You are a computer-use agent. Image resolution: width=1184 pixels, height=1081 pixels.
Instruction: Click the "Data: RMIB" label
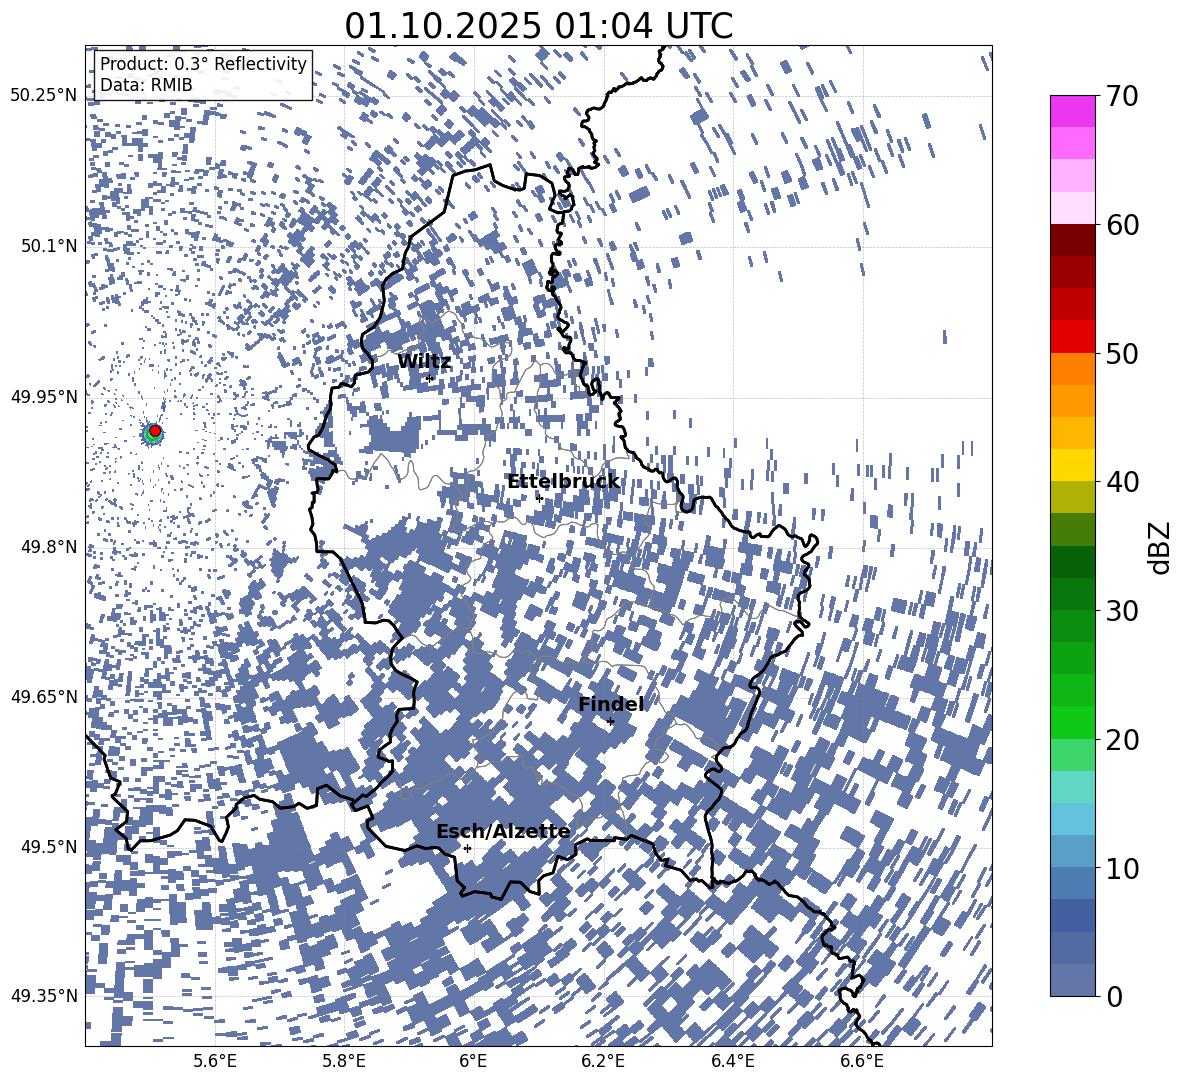146,85
